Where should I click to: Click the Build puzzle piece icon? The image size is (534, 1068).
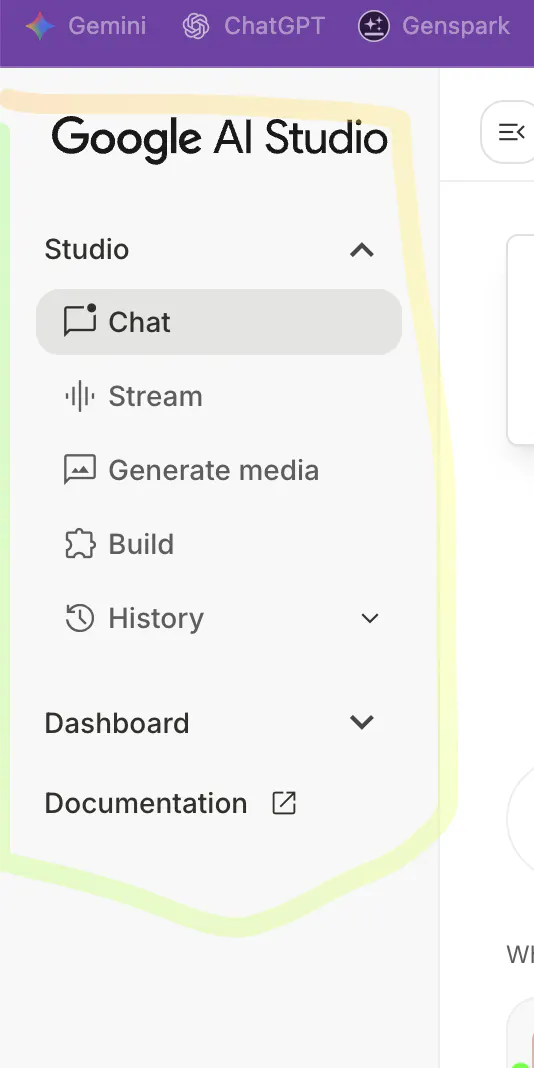[x=80, y=544]
